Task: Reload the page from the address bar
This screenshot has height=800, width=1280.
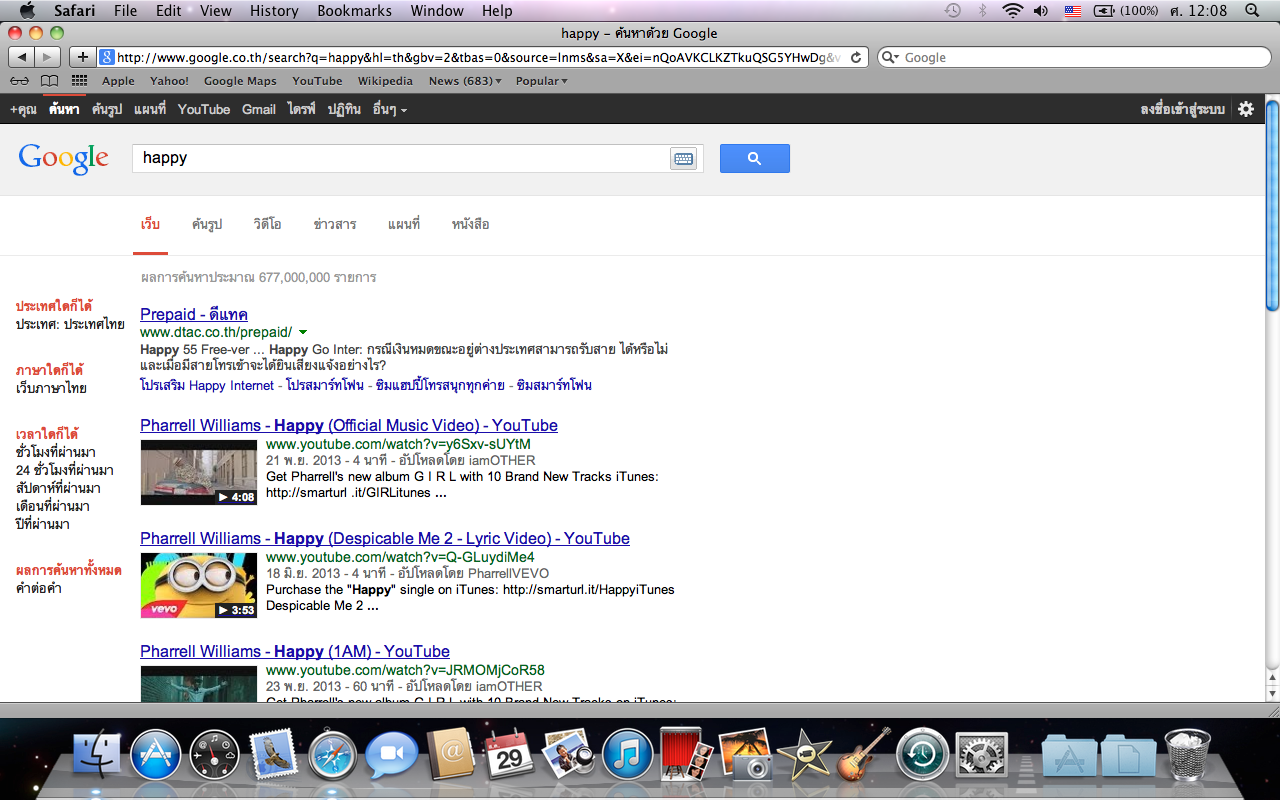Action: pyautogui.click(x=856, y=57)
